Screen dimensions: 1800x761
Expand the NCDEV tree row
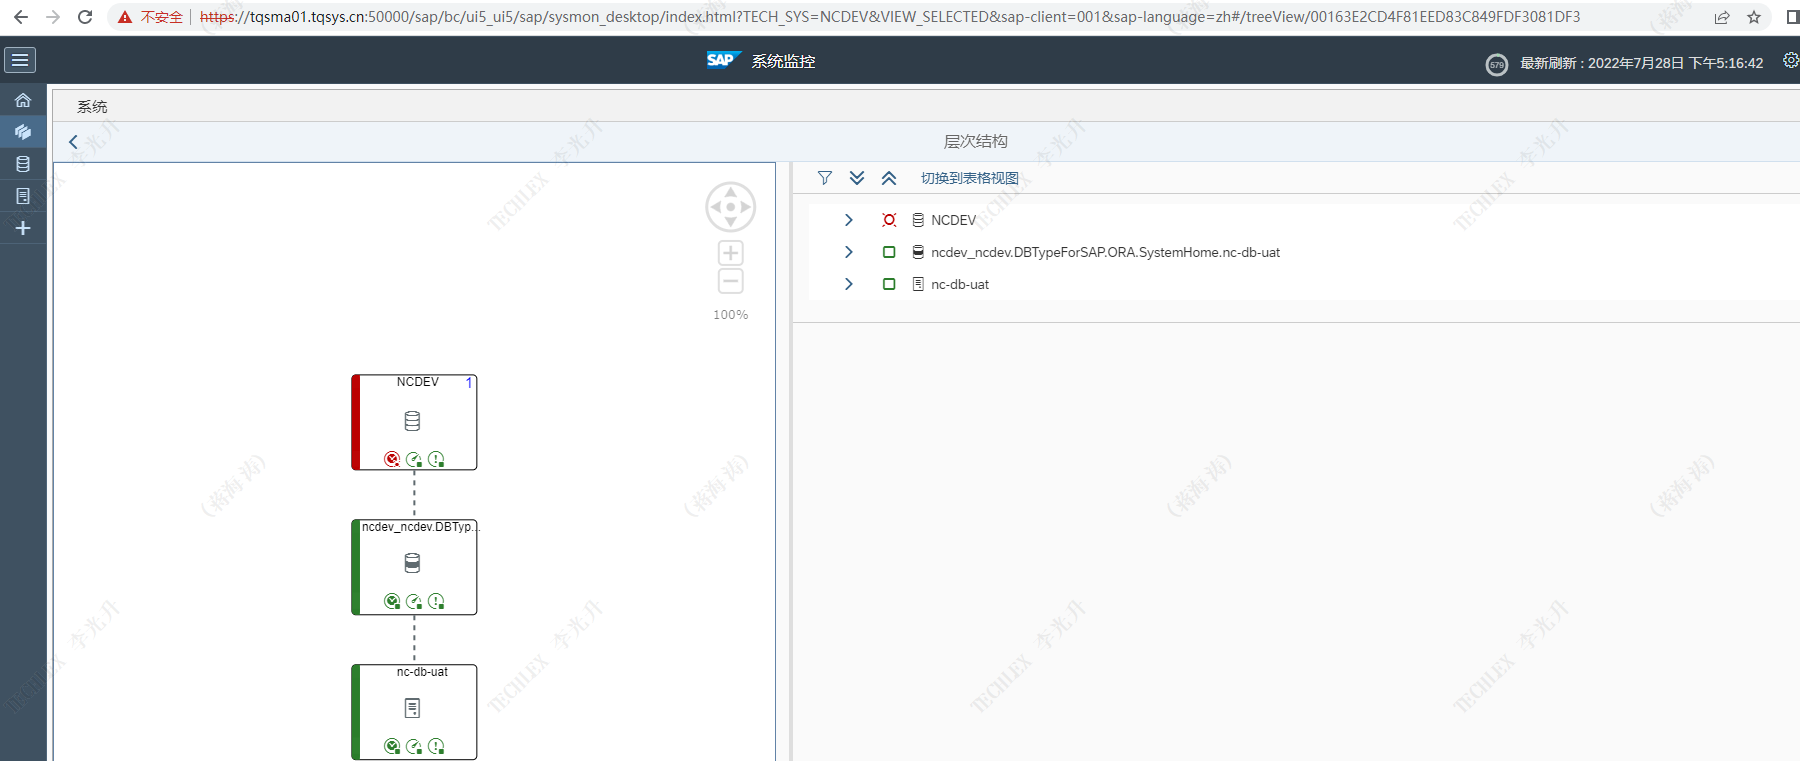click(848, 220)
